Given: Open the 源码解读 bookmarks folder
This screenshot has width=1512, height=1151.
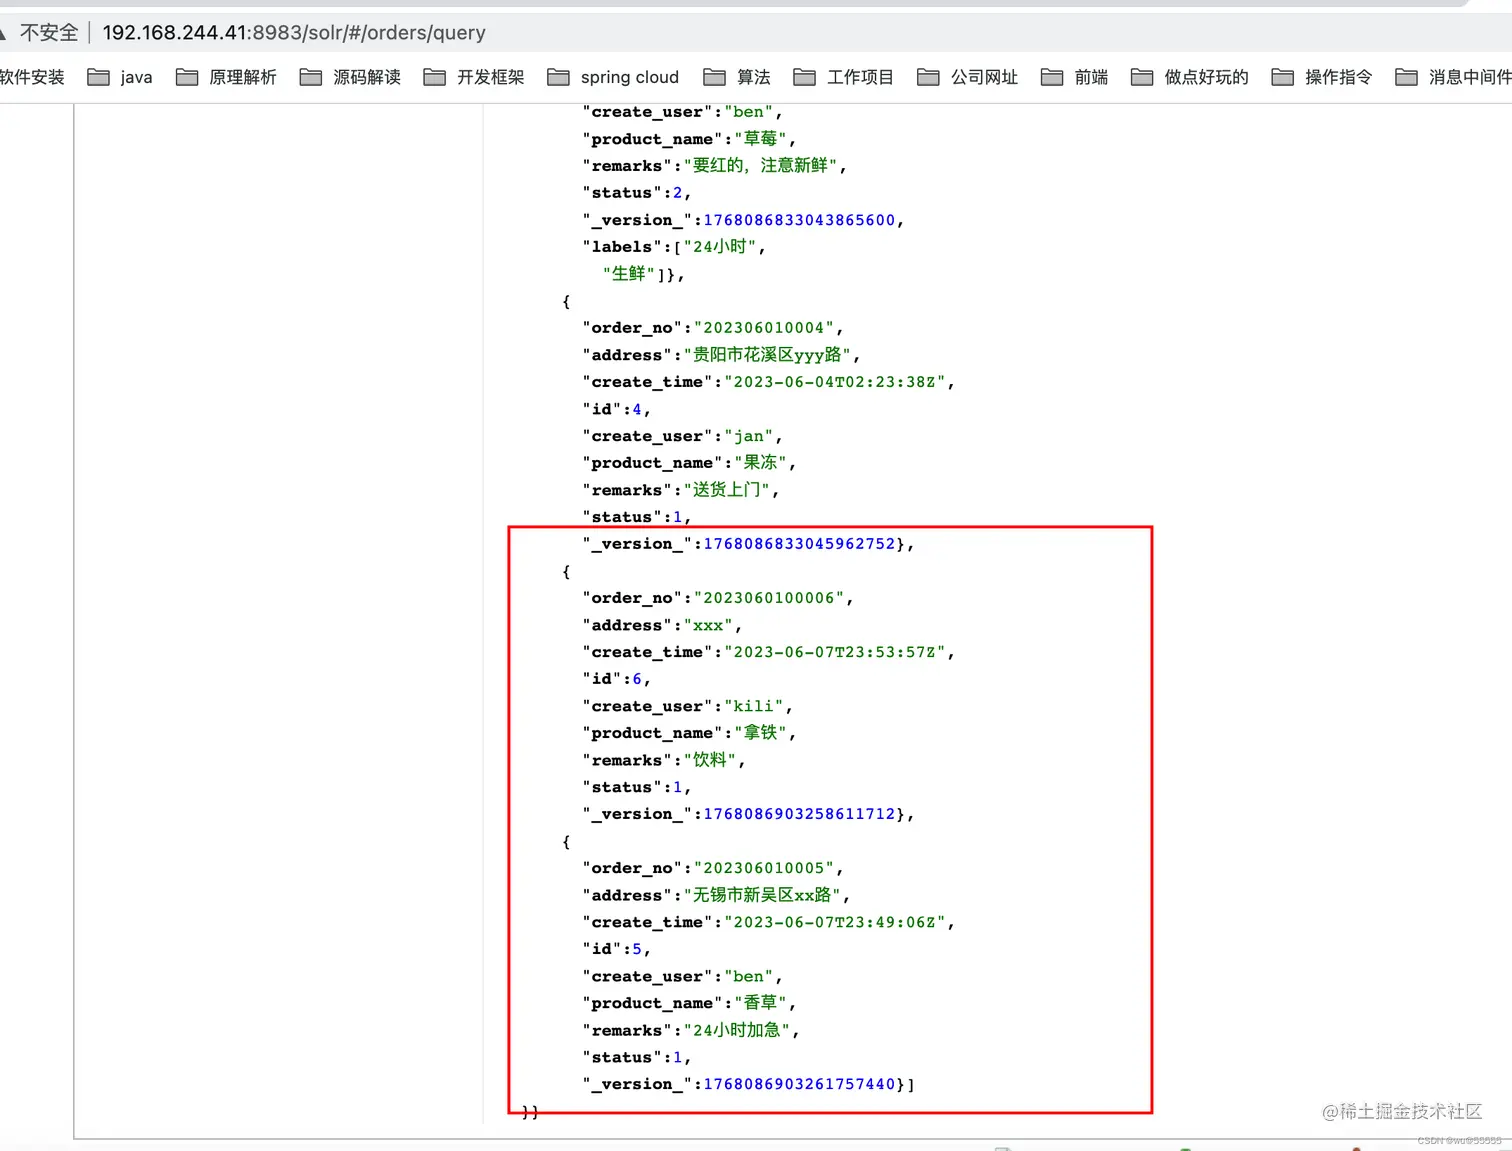Looking at the screenshot, I should click(350, 77).
